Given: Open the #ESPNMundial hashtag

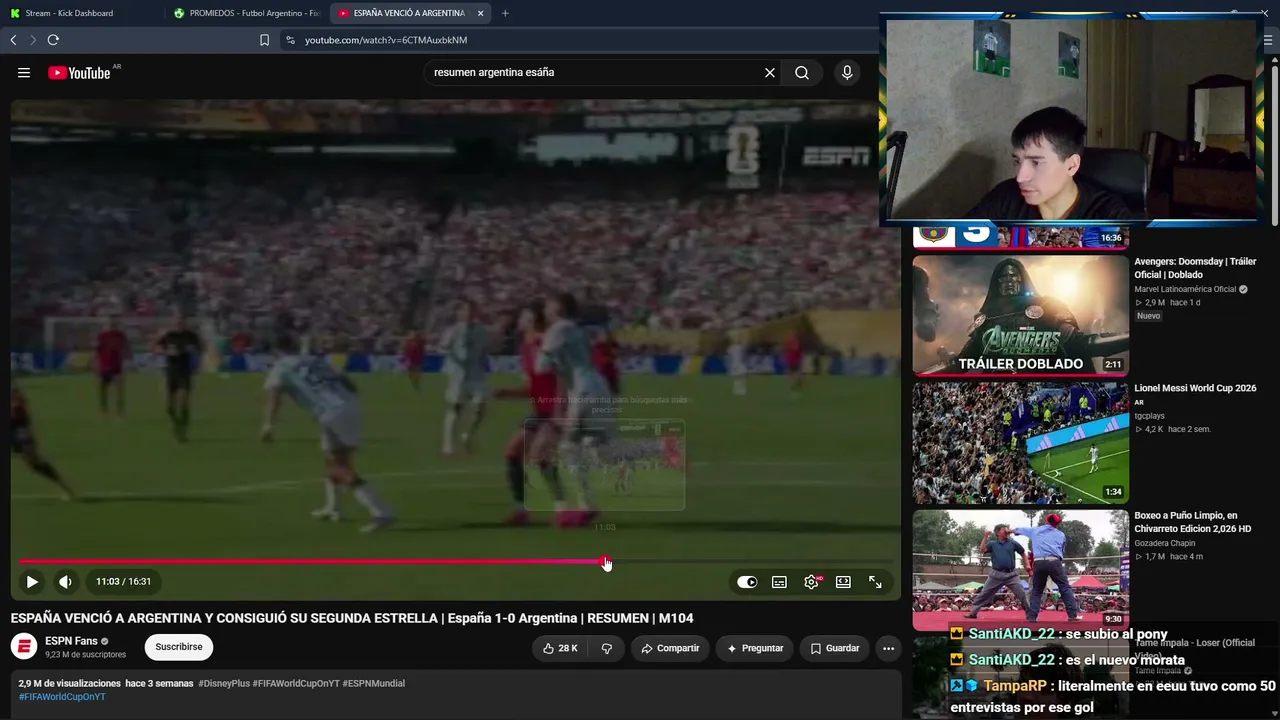Looking at the screenshot, I should tap(374, 683).
